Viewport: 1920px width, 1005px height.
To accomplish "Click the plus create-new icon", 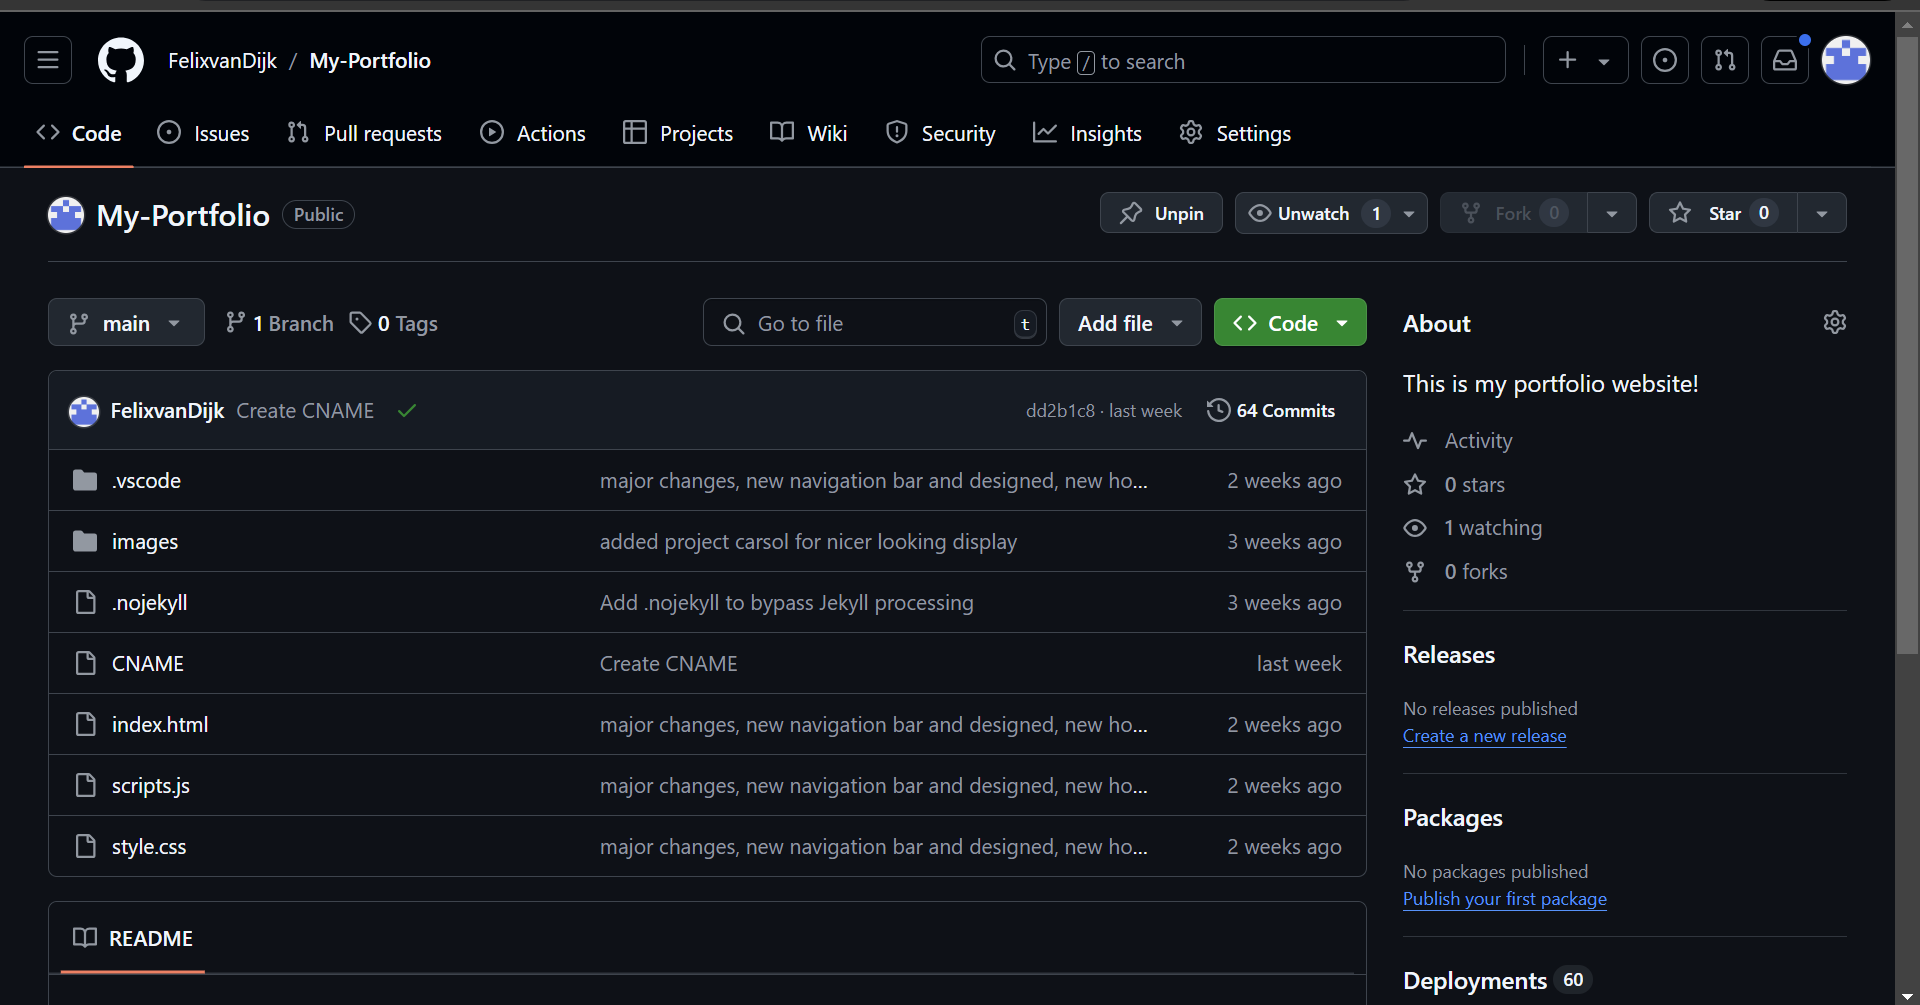I will (1568, 60).
